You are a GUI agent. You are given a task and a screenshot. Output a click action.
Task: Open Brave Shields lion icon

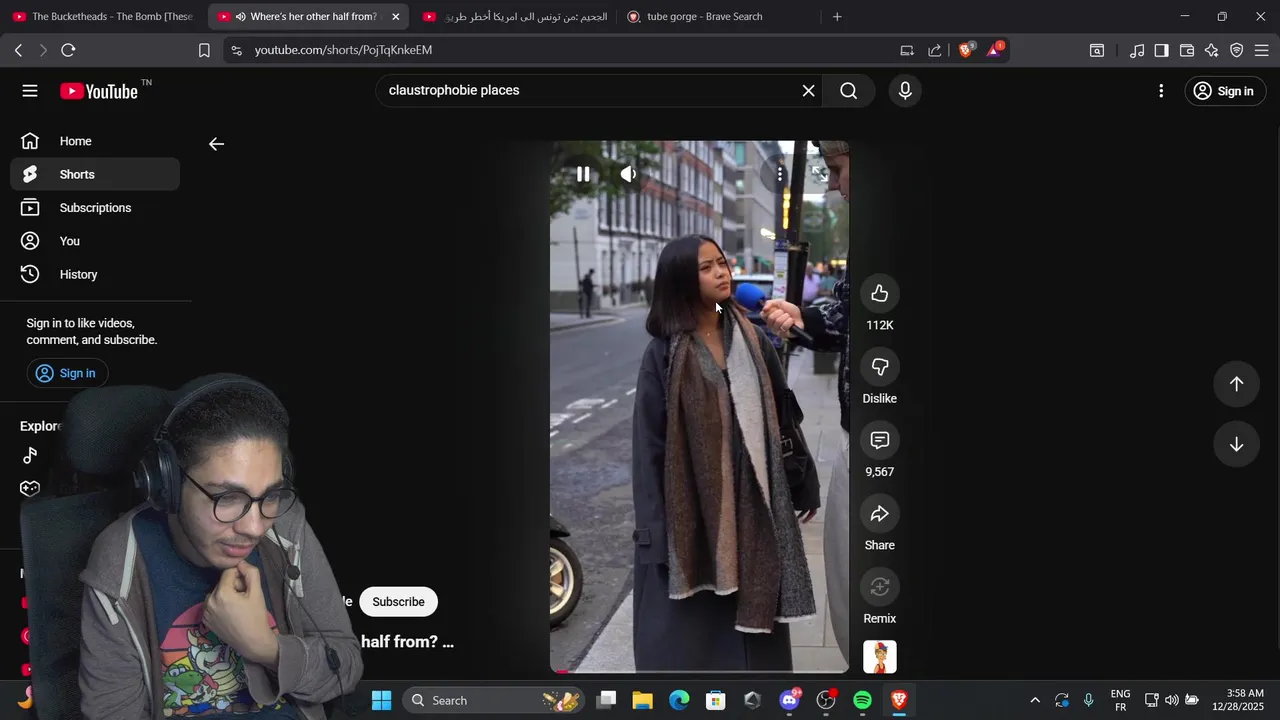pos(966,50)
